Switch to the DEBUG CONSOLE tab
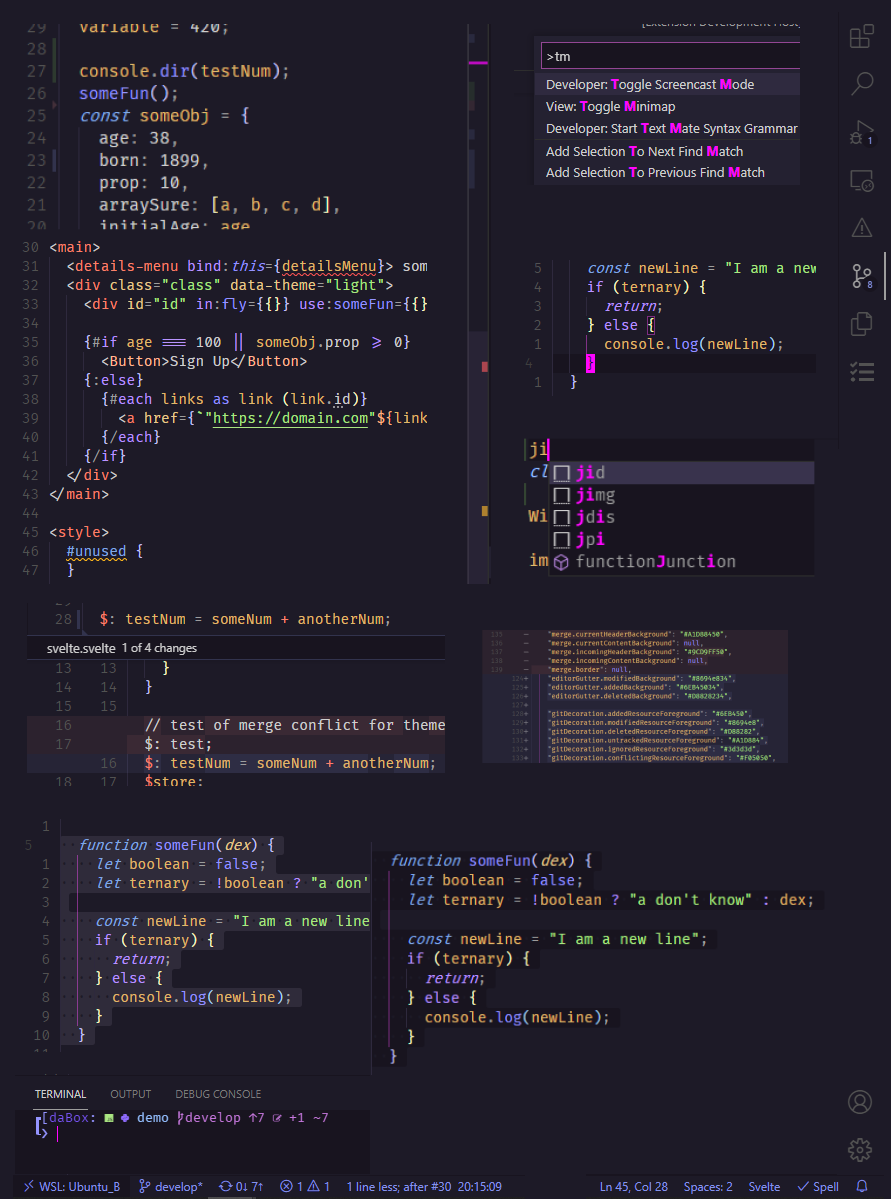The width and height of the screenshot is (891, 1199). (218, 1094)
